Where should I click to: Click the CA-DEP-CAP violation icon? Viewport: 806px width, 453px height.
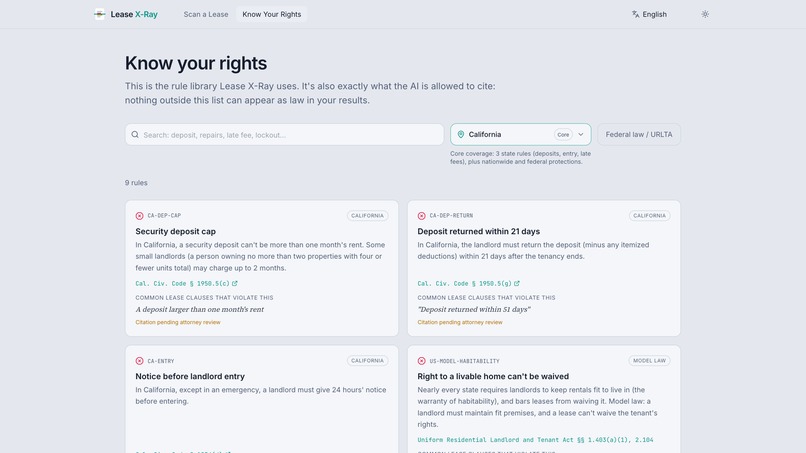pyautogui.click(x=139, y=216)
